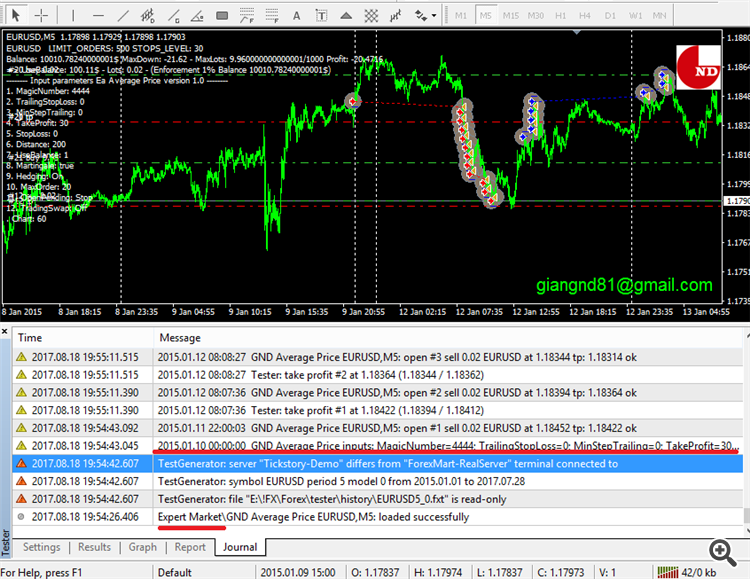Click the V: 1 status value
Screen dimensions: 750x579
[607, 572]
